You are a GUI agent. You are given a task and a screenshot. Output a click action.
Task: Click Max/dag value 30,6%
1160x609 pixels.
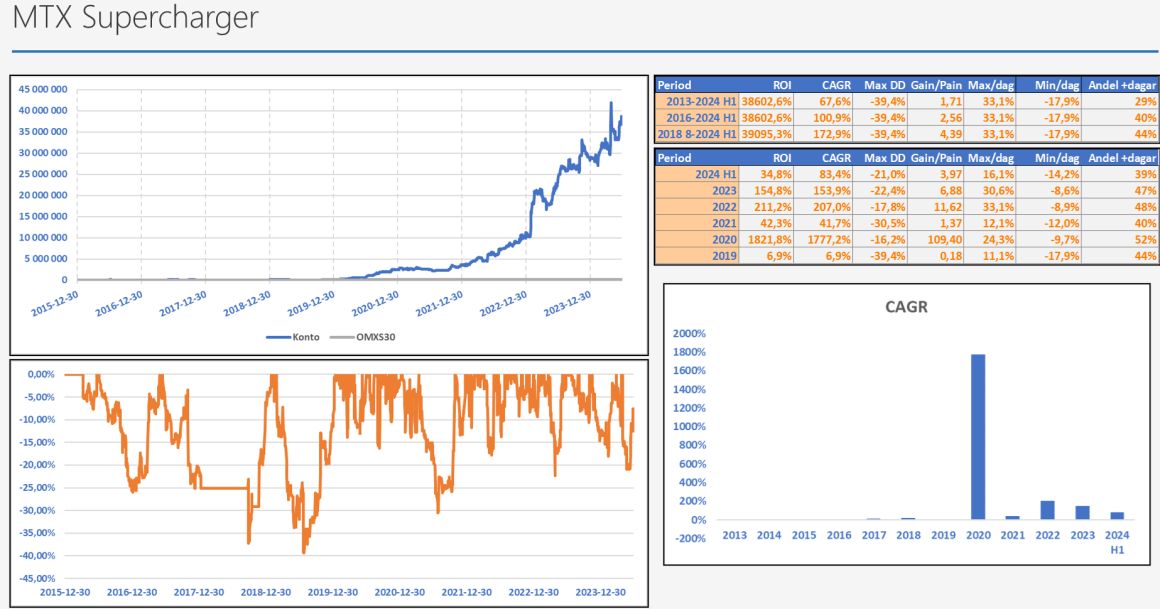coord(999,190)
